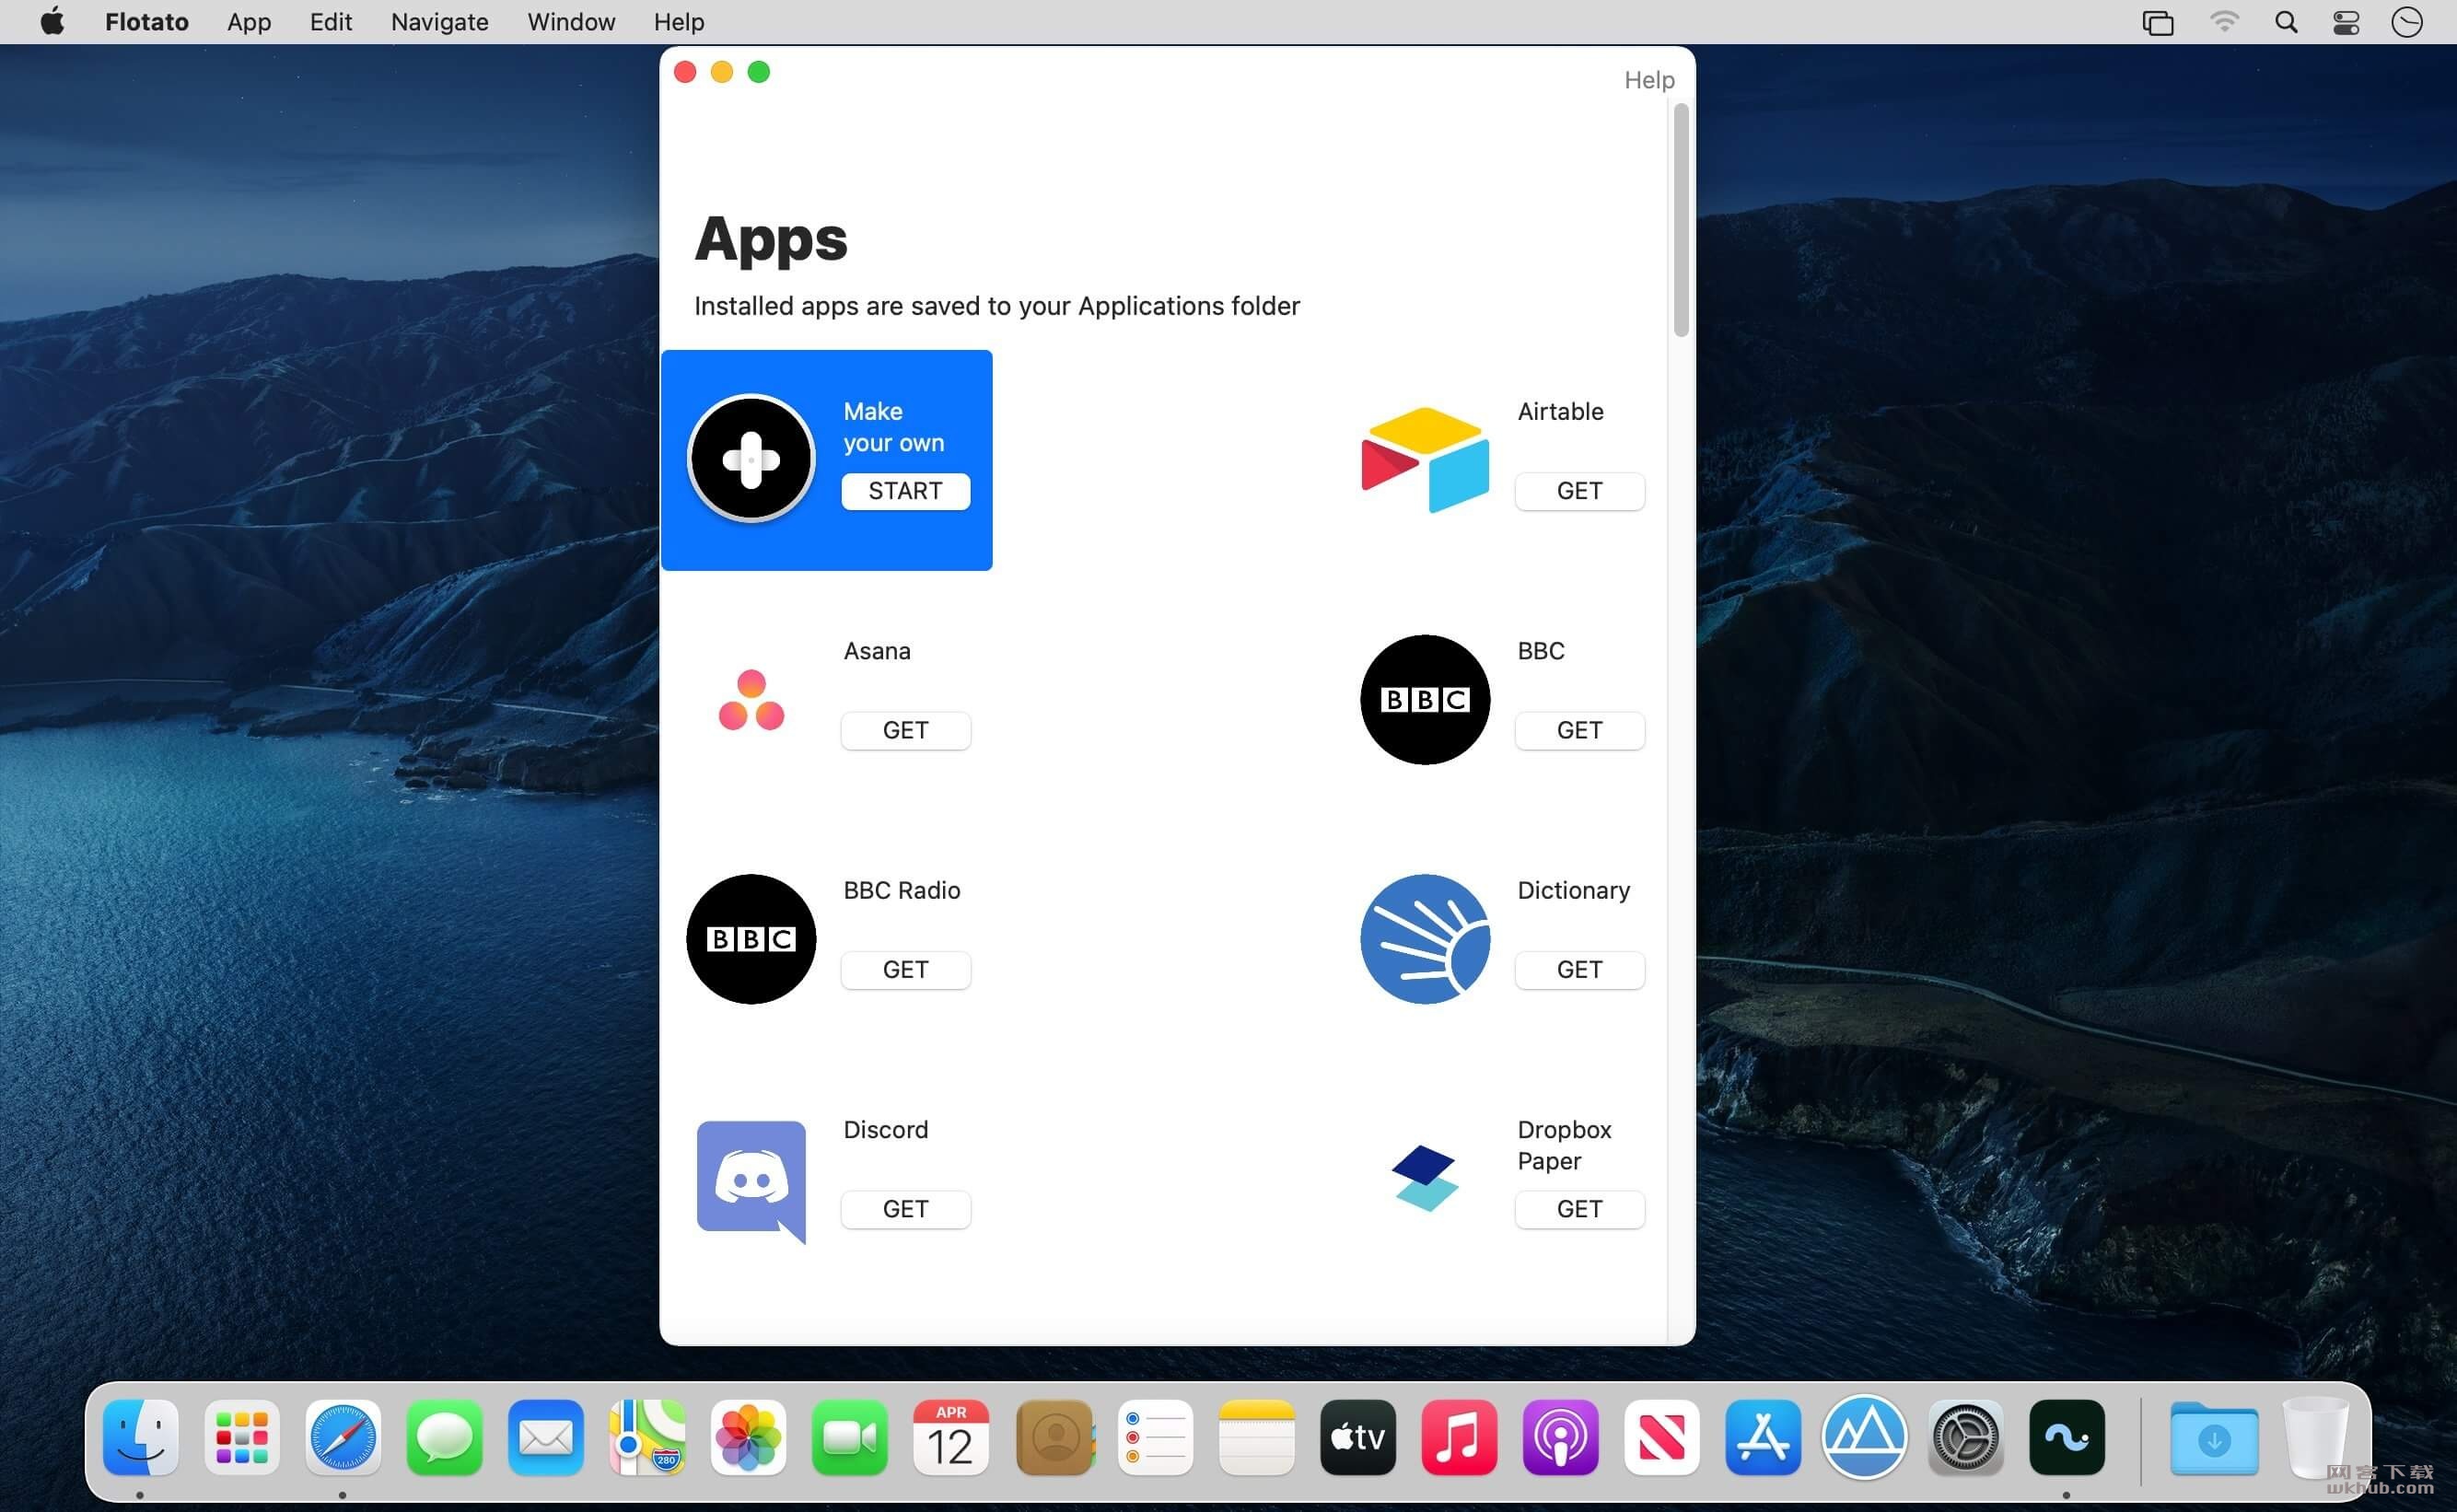This screenshot has height=1512, width=2457.
Task: Open Apple TV from the Dock
Action: (x=1359, y=1438)
